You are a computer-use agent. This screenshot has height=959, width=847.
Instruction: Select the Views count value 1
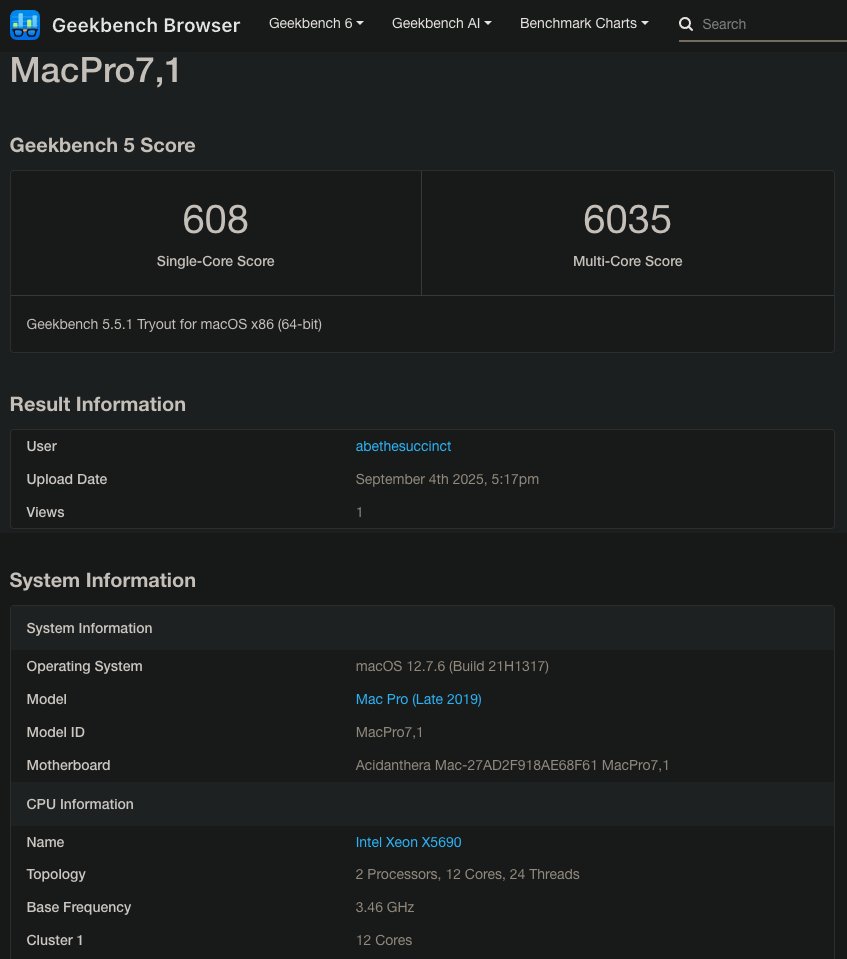(x=359, y=513)
